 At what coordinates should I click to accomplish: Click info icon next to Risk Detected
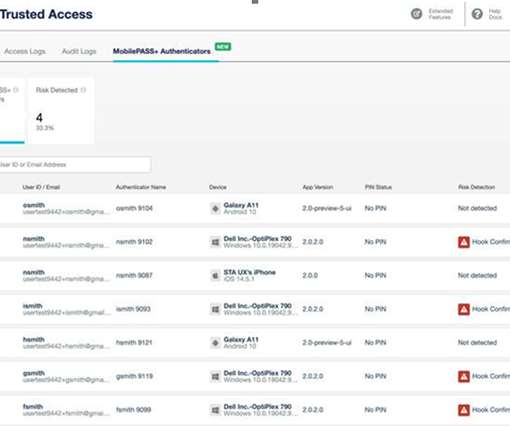pyautogui.click(x=83, y=90)
